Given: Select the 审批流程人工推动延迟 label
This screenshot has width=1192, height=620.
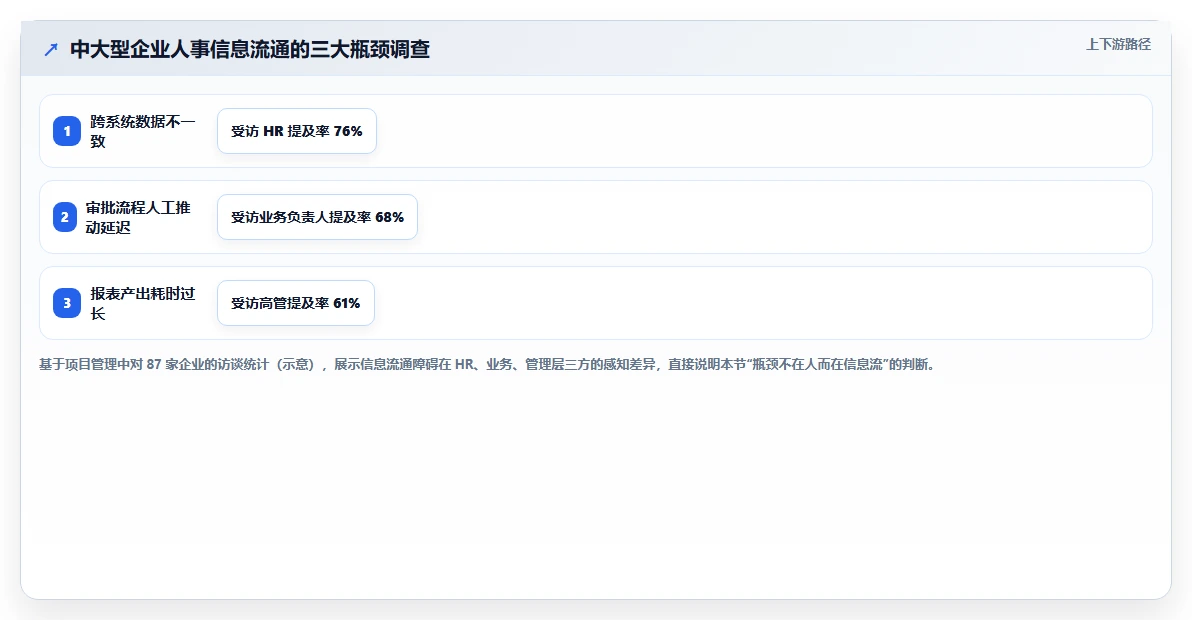Looking at the screenshot, I should tap(138, 217).
